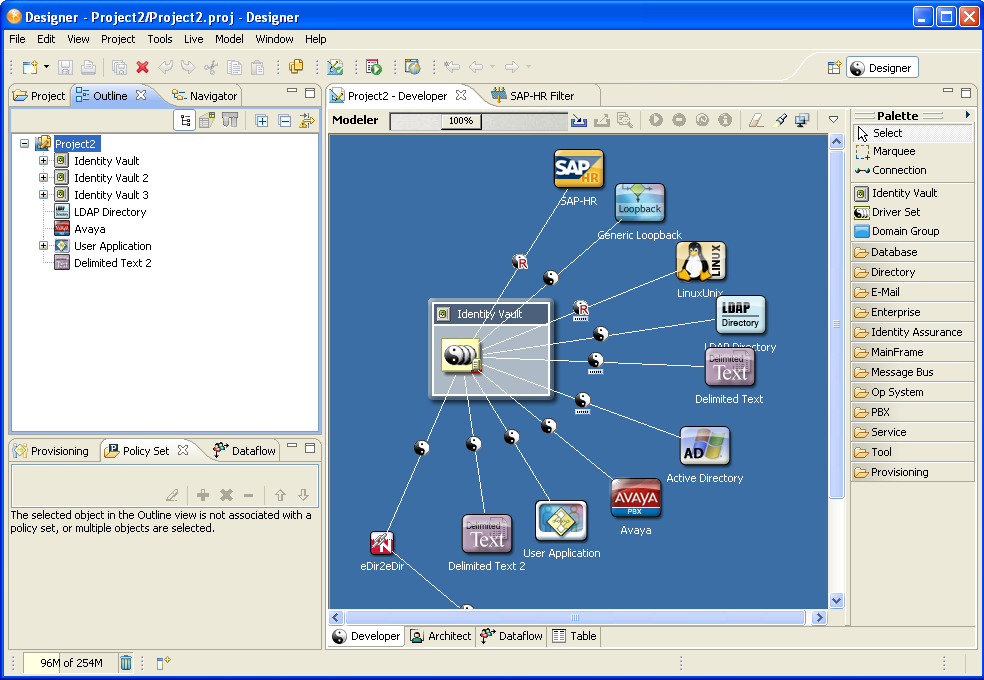Expand the Identity Vault 2 tree node
The image size is (984, 680).
43,178
